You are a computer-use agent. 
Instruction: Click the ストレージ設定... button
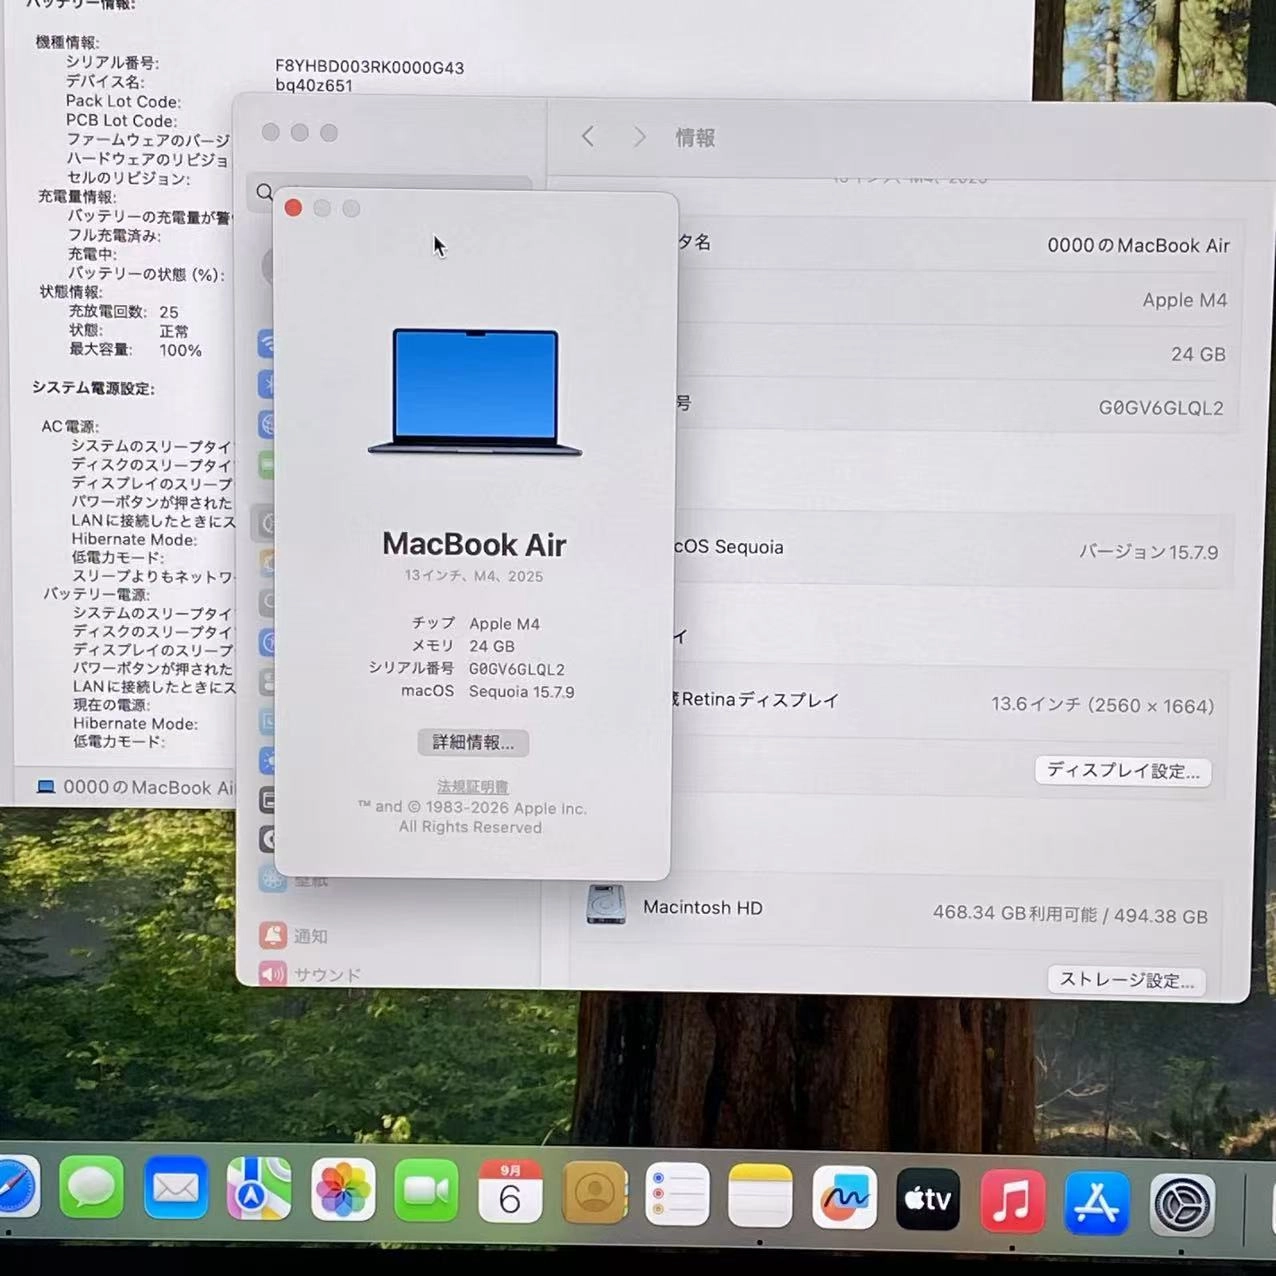coord(1127,980)
